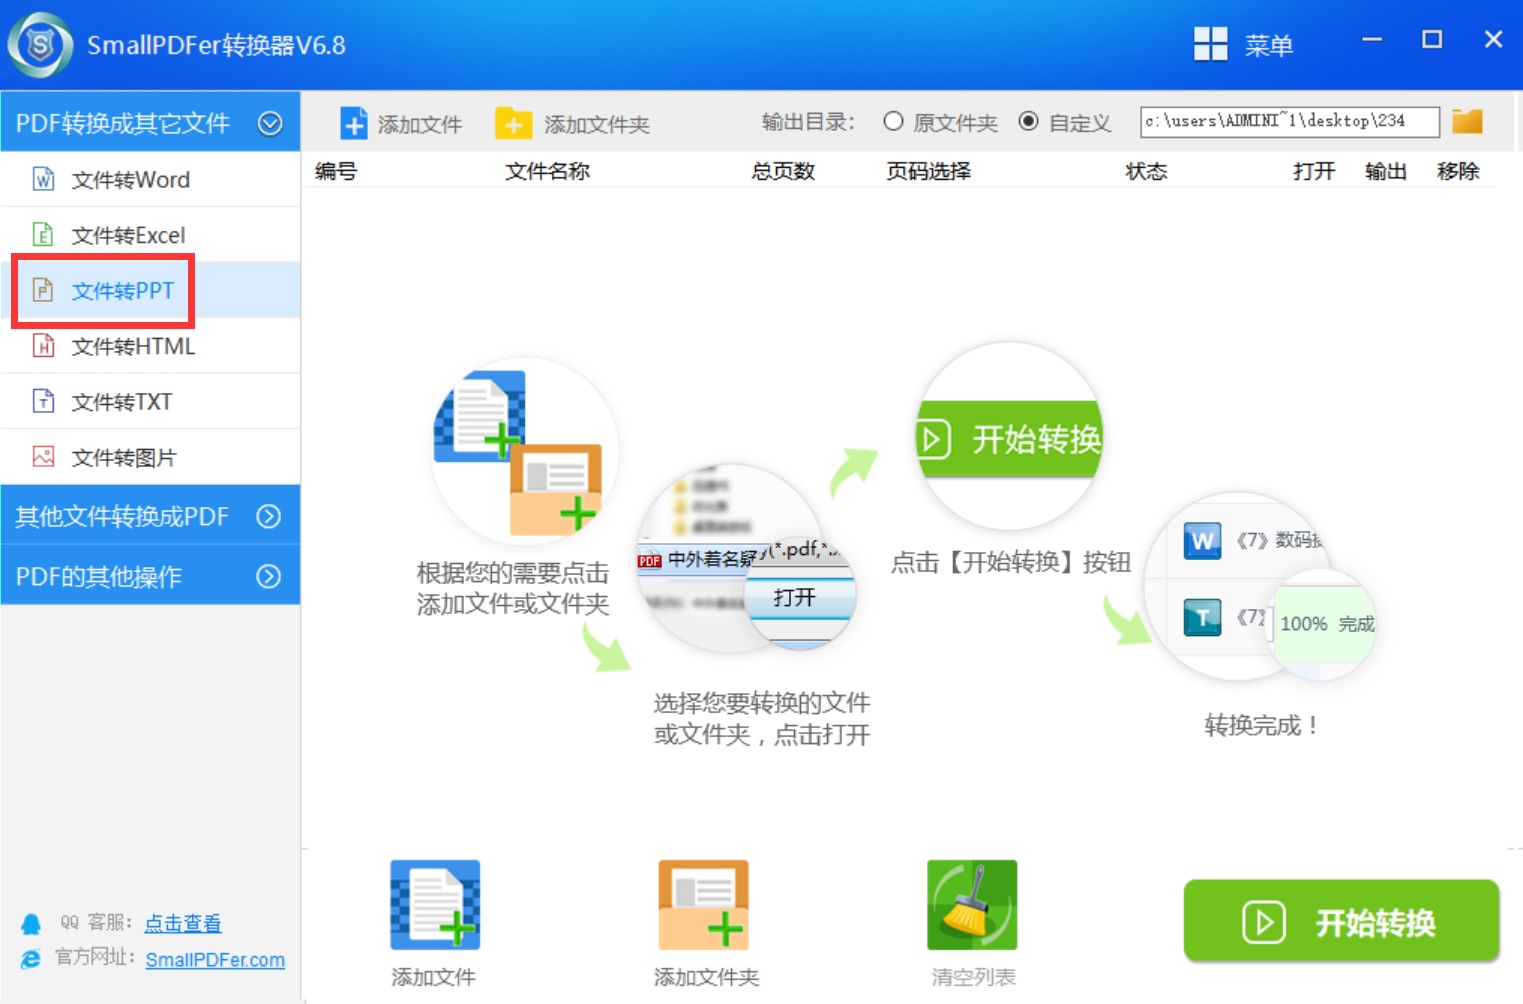
Task: Close the SmallPDFer window
Action: click(x=1493, y=40)
